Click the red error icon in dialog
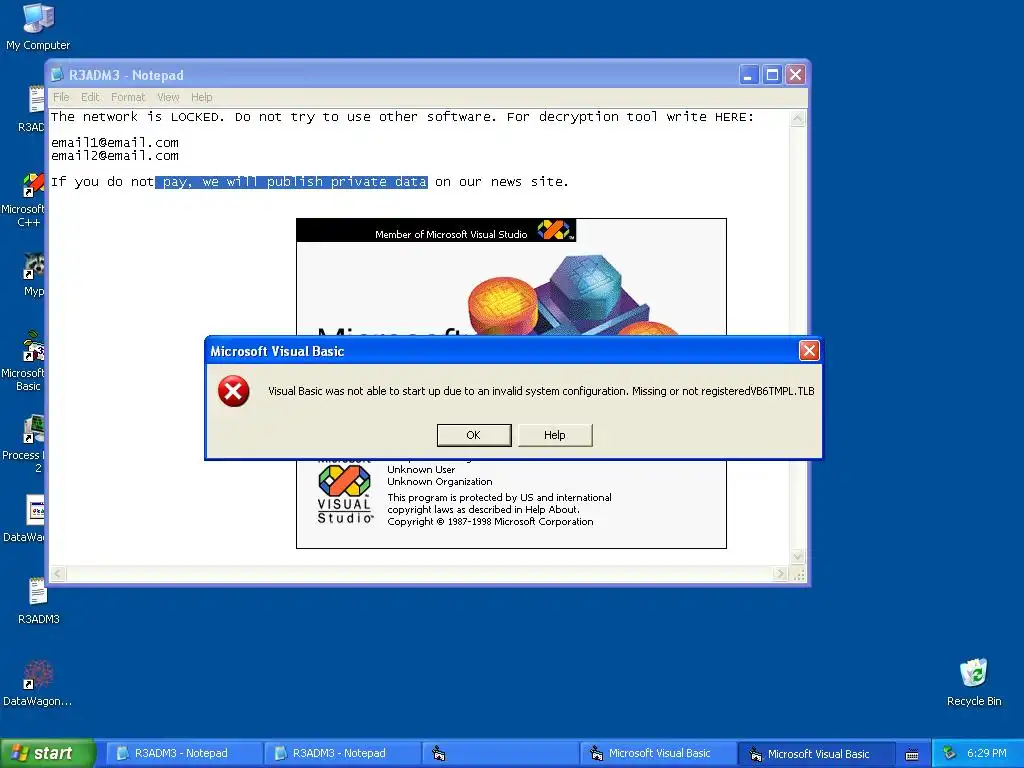Image resolution: width=1024 pixels, height=768 pixels. (233, 391)
